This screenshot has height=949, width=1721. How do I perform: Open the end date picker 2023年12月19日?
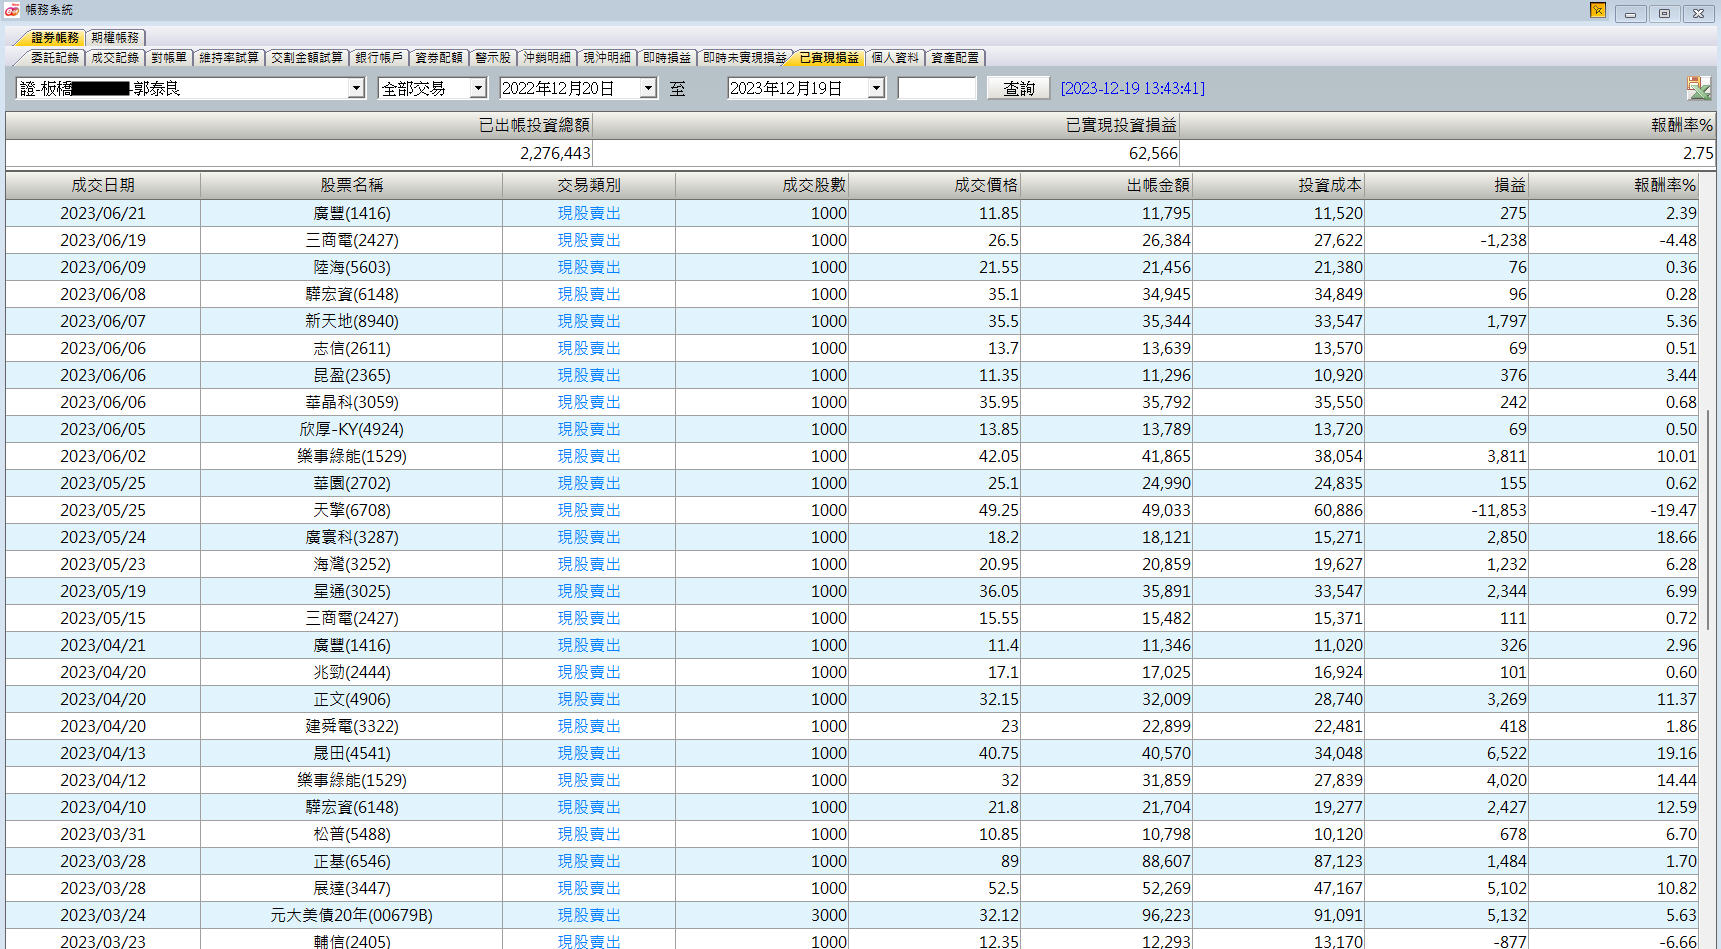click(876, 88)
